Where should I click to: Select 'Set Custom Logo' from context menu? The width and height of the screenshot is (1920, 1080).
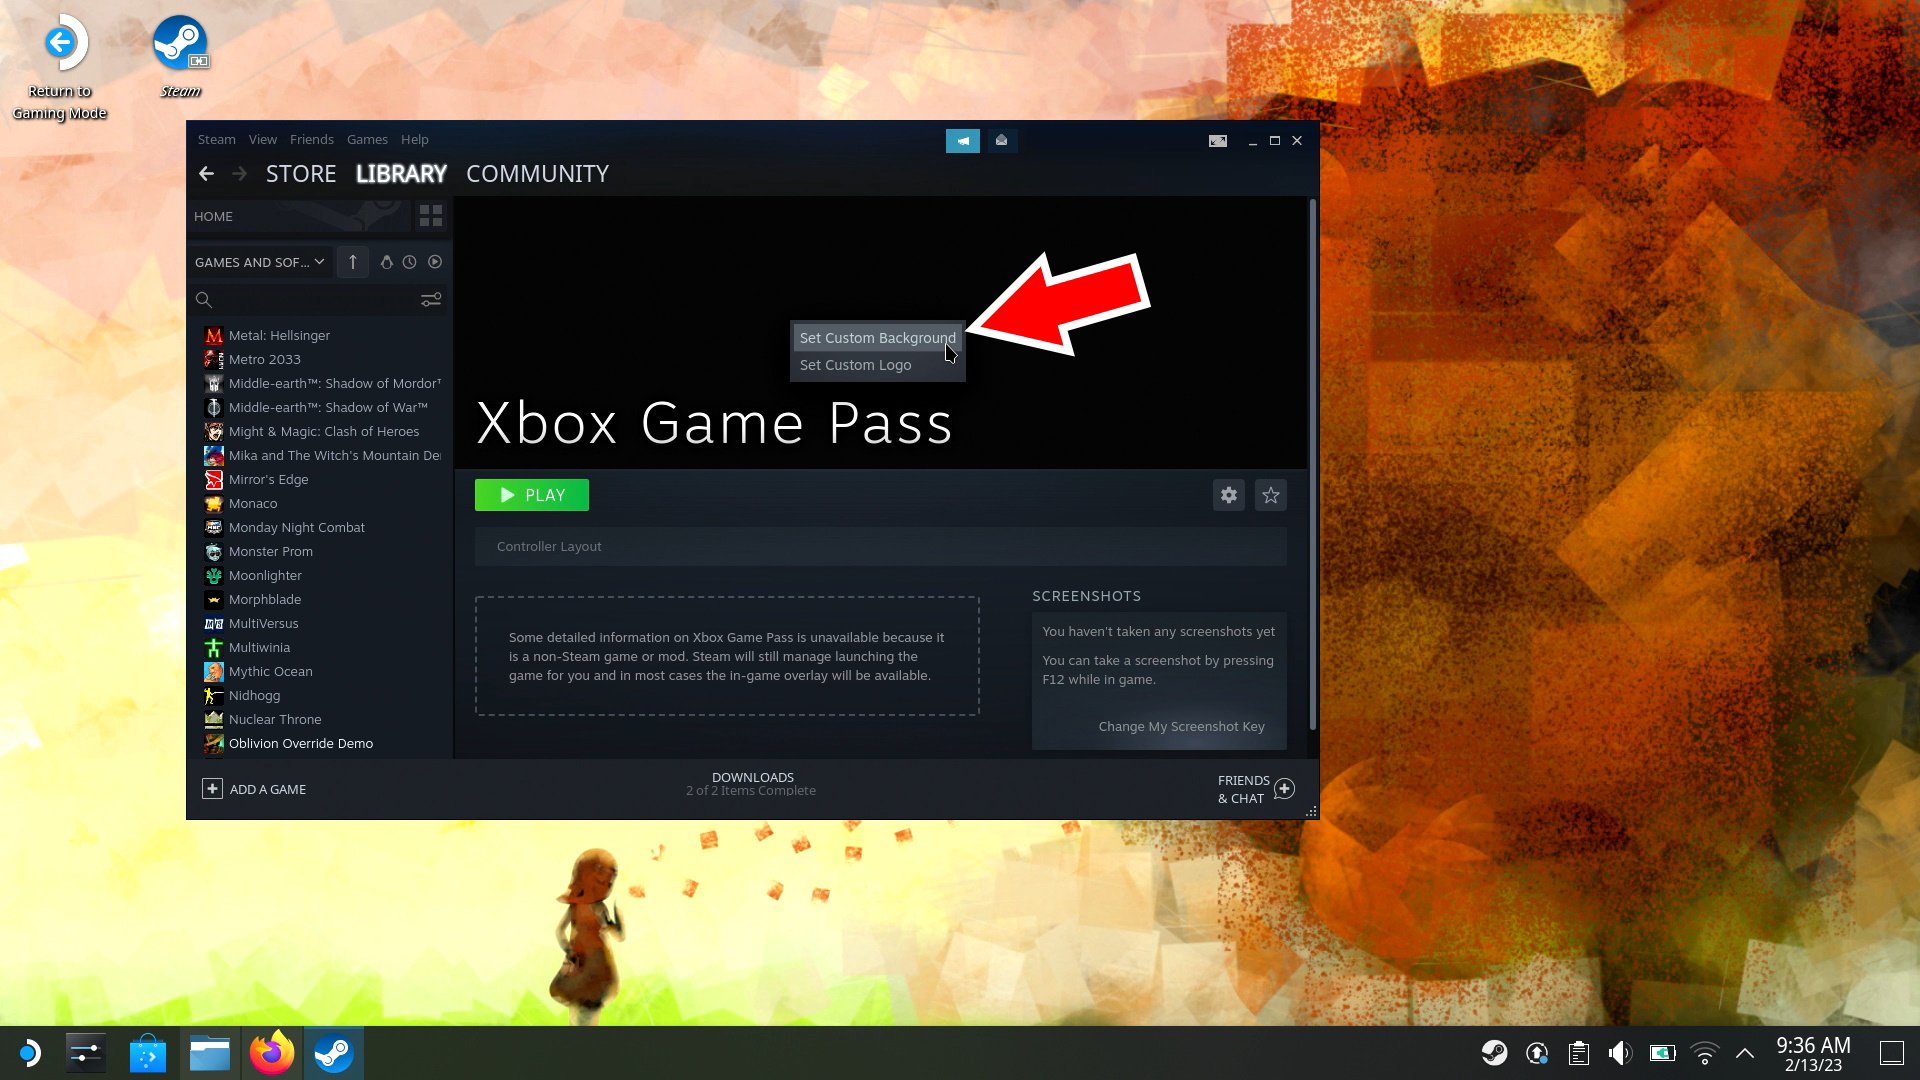tap(856, 365)
